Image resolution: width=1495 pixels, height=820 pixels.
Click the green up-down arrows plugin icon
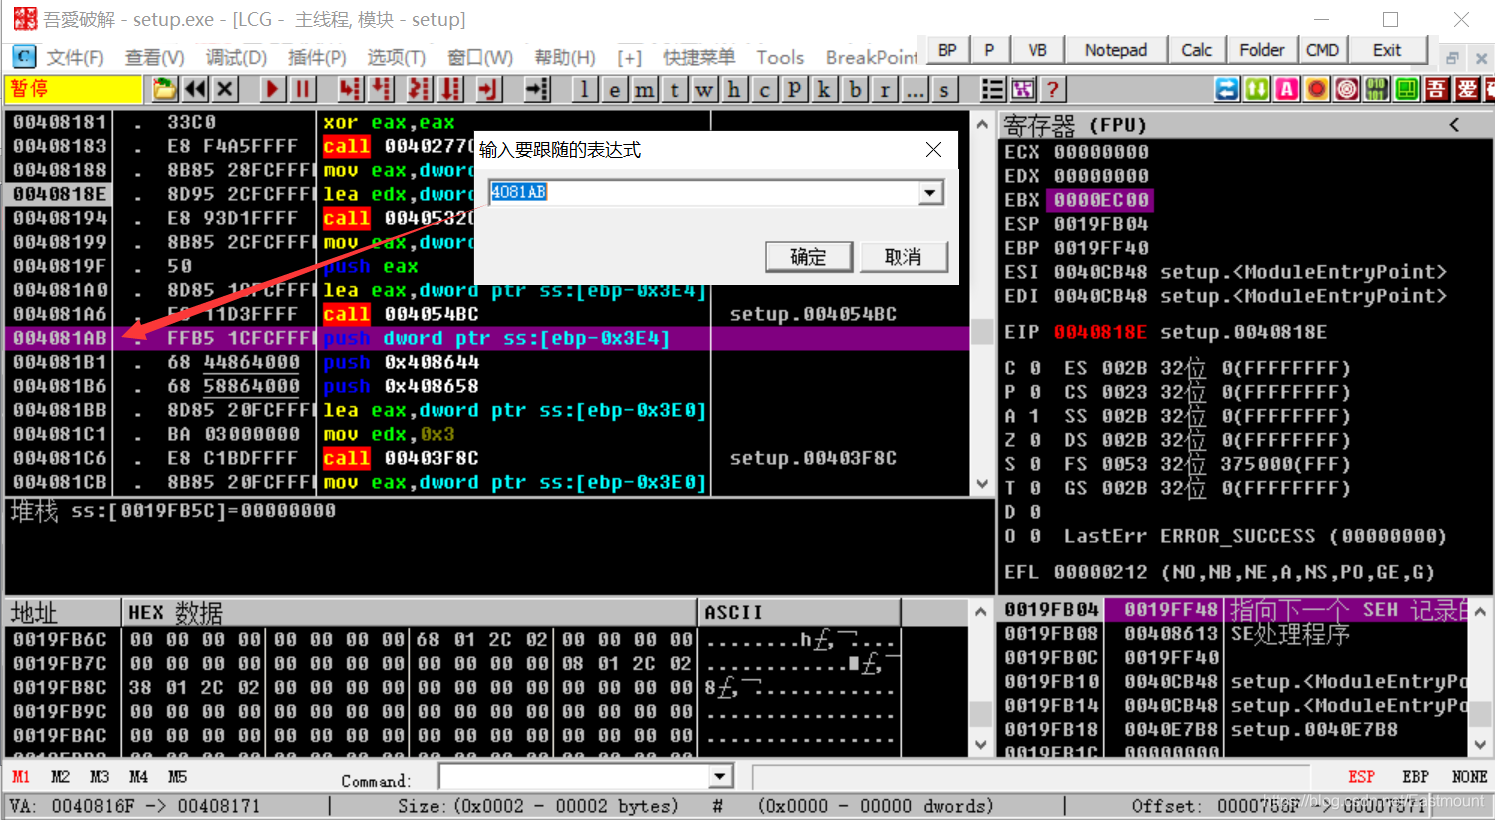pos(1257,90)
